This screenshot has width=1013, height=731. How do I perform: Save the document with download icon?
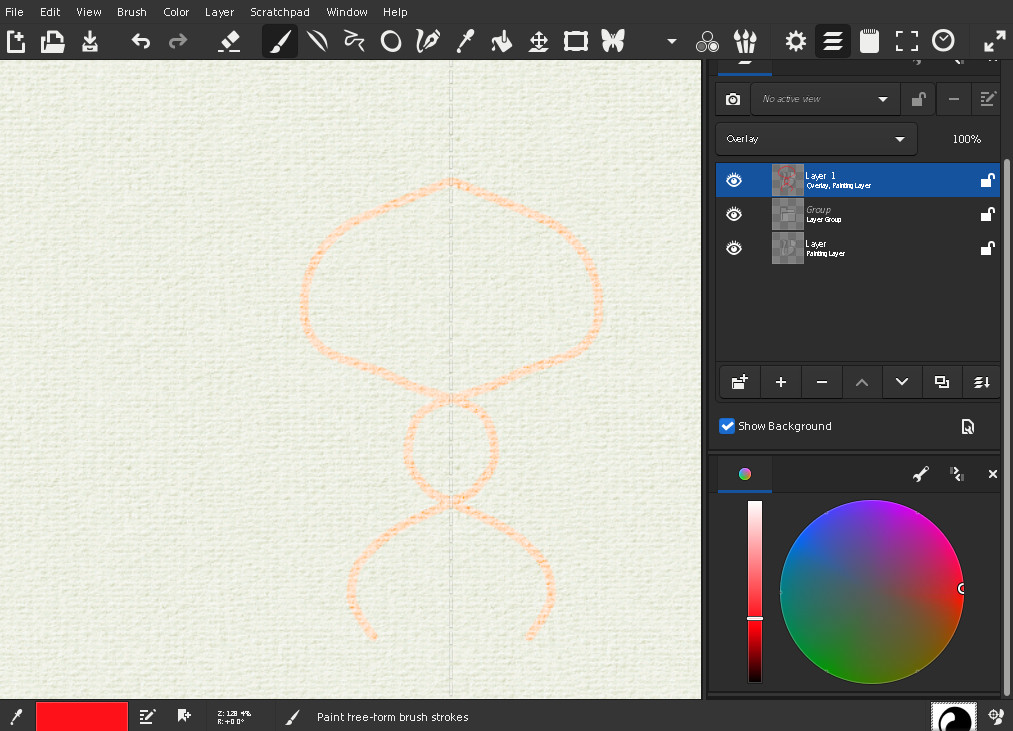(x=90, y=41)
